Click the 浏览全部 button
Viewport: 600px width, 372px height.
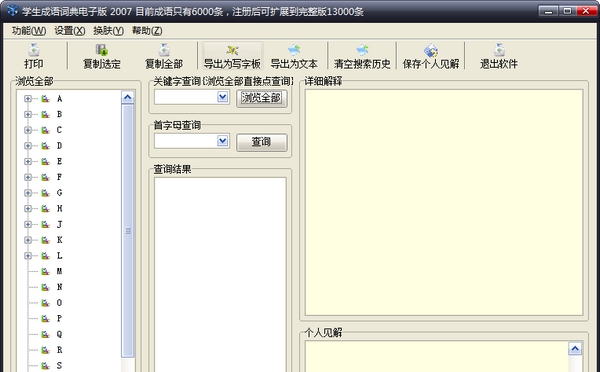click(x=261, y=98)
